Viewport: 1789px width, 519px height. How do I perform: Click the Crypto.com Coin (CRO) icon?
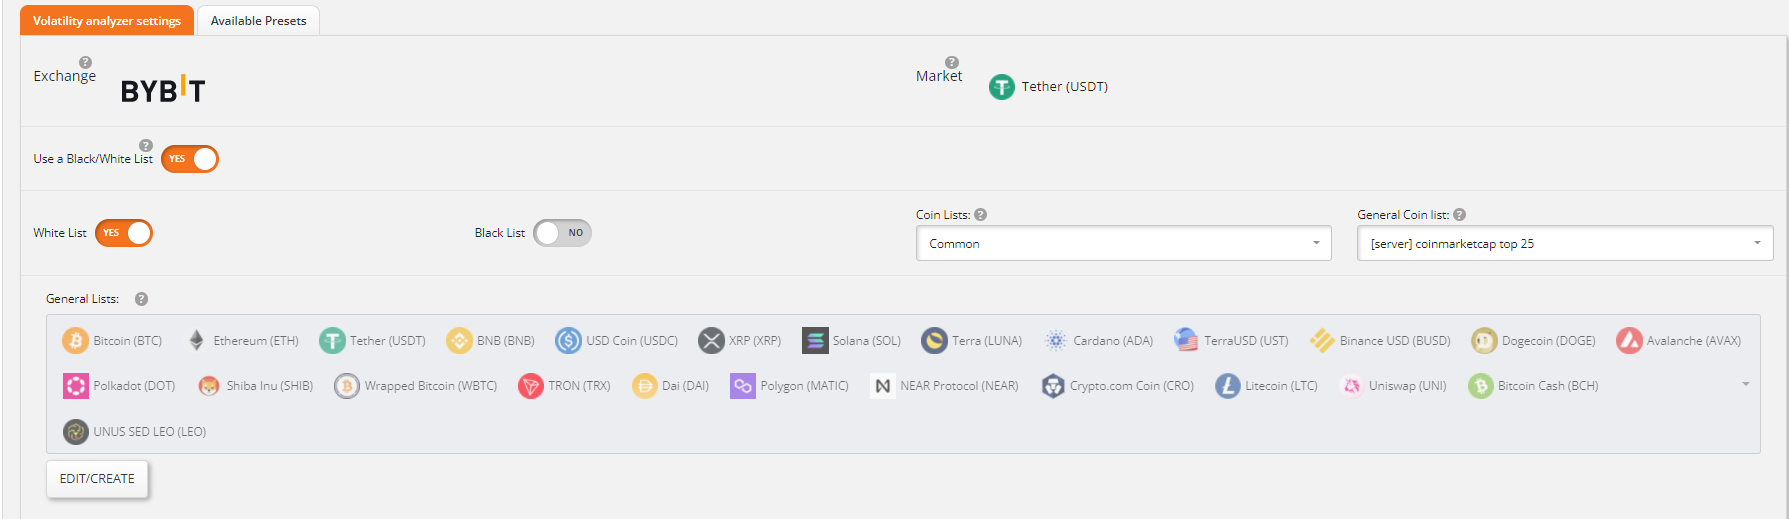(x=1053, y=386)
